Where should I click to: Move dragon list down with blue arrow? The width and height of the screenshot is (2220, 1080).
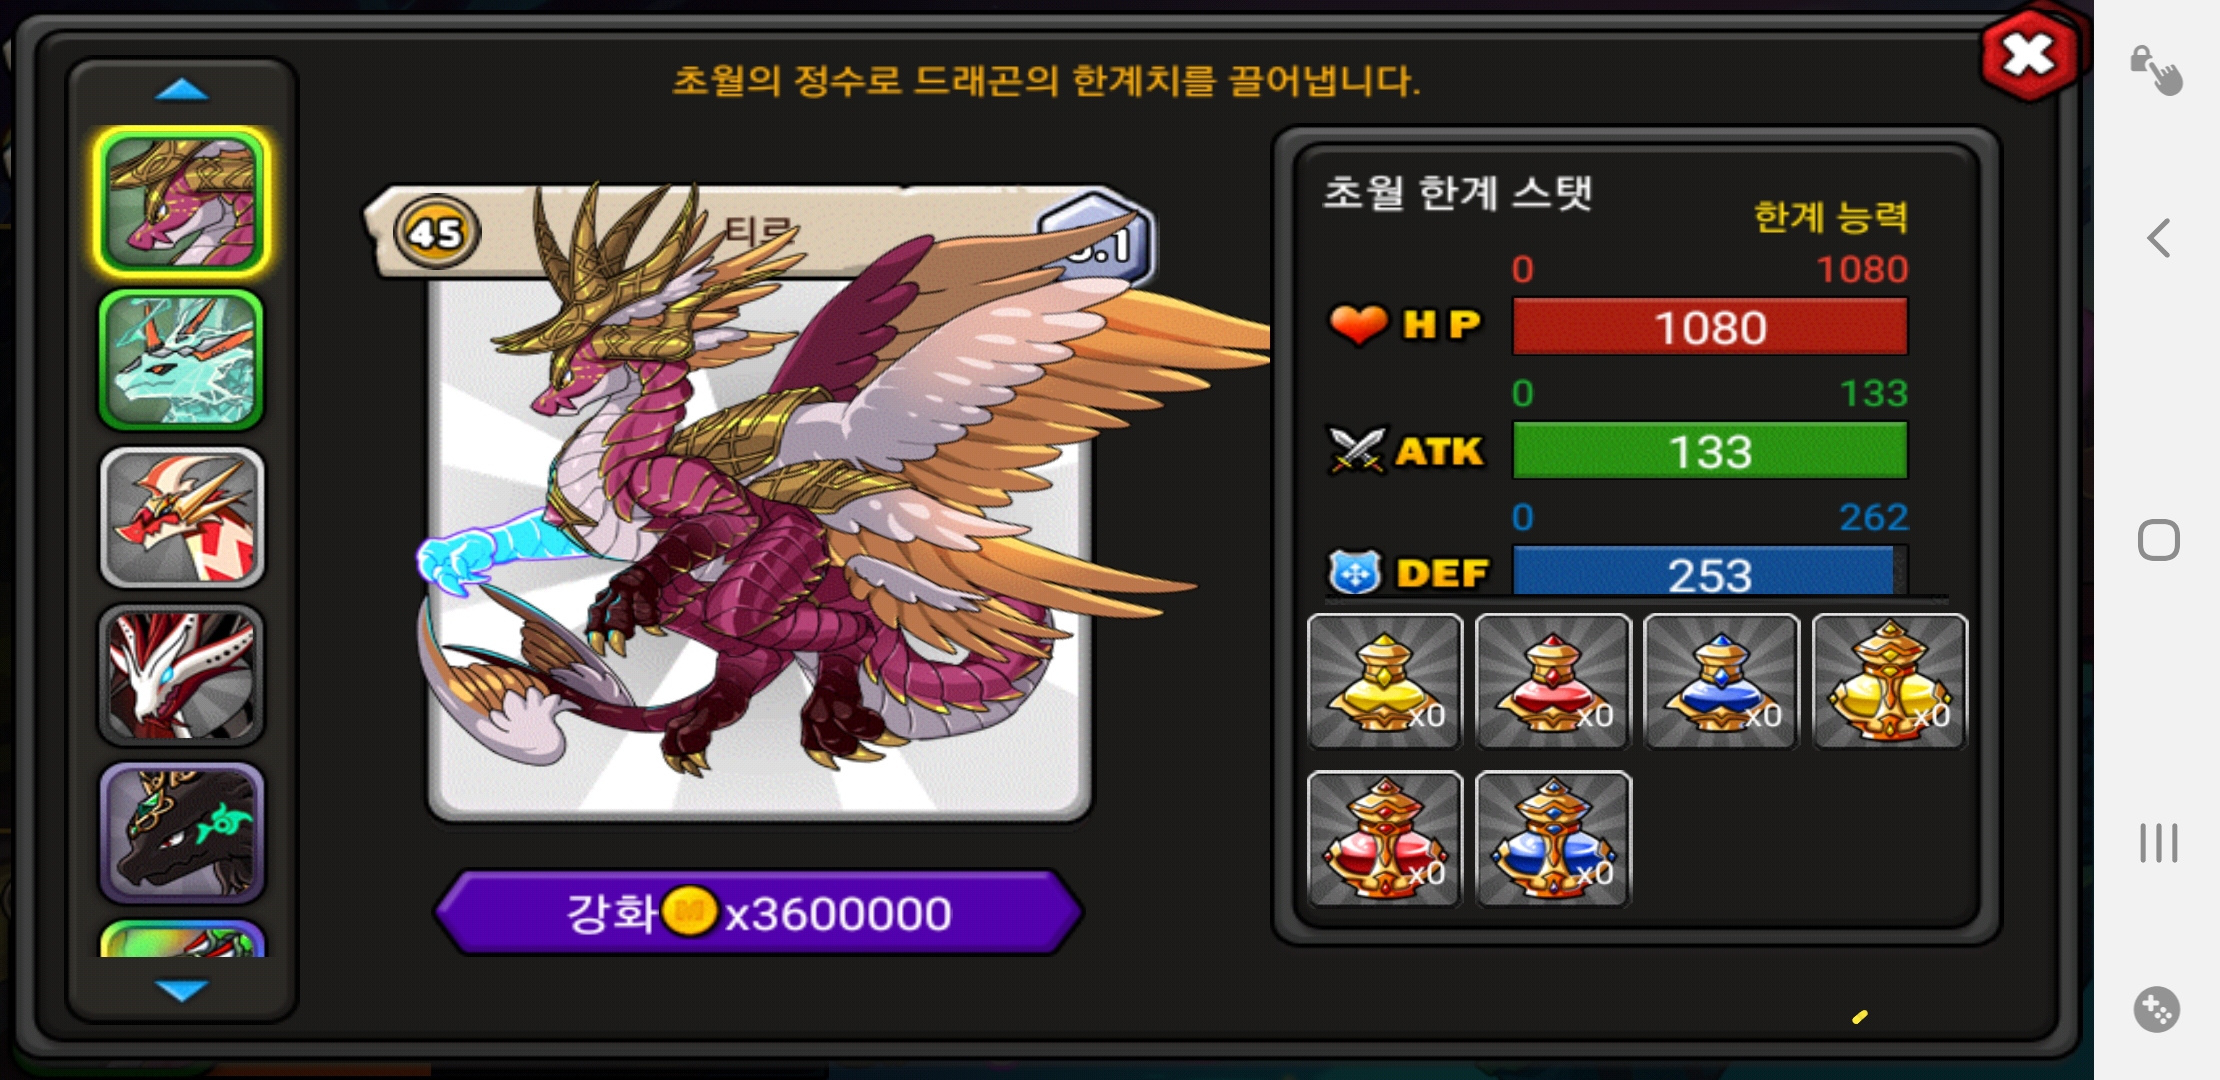182,990
